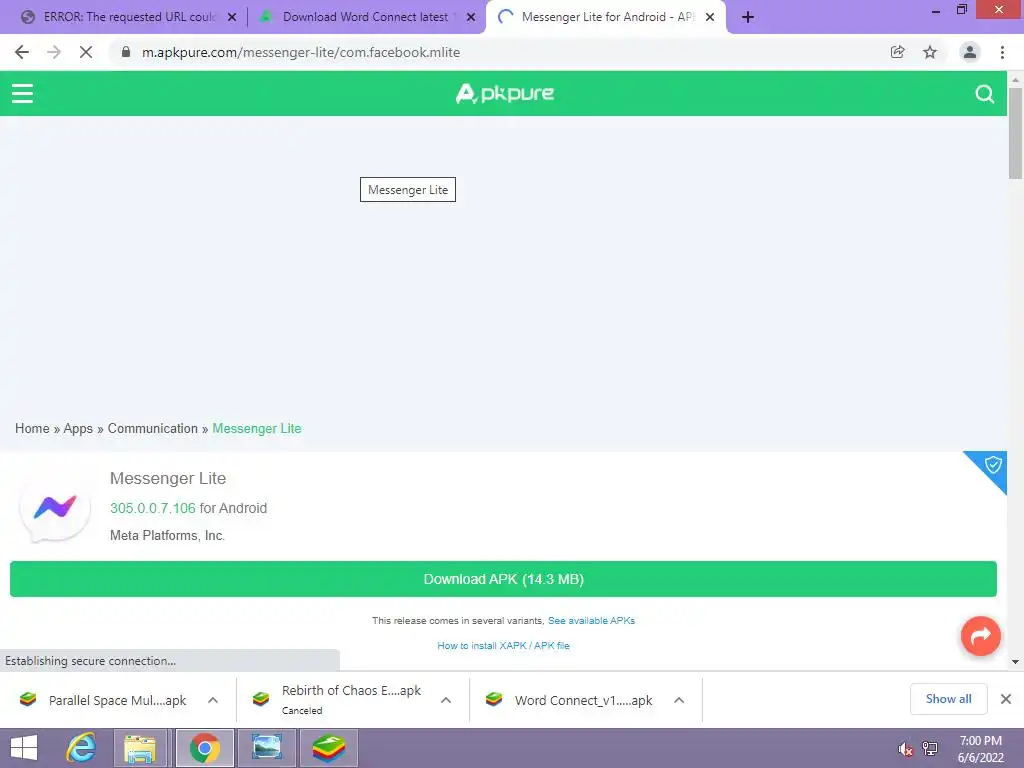
Task: Select the Messenger Lite for Android tab
Action: 607,17
